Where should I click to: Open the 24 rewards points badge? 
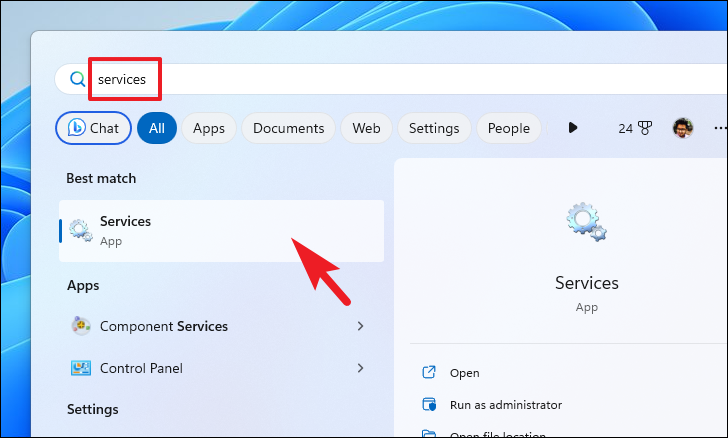click(635, 128)
